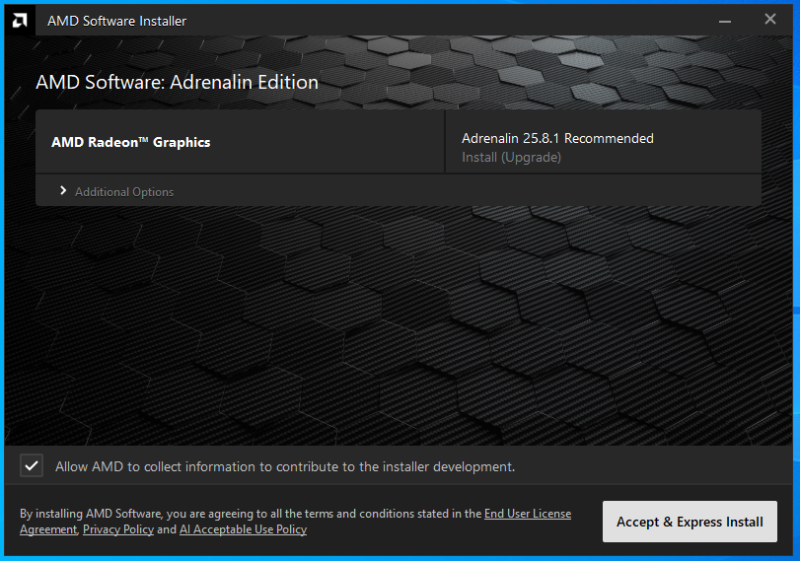Expand Additional Options chevron
The width and height of the screenshot is (800, 561).
[x=63, y=191]
